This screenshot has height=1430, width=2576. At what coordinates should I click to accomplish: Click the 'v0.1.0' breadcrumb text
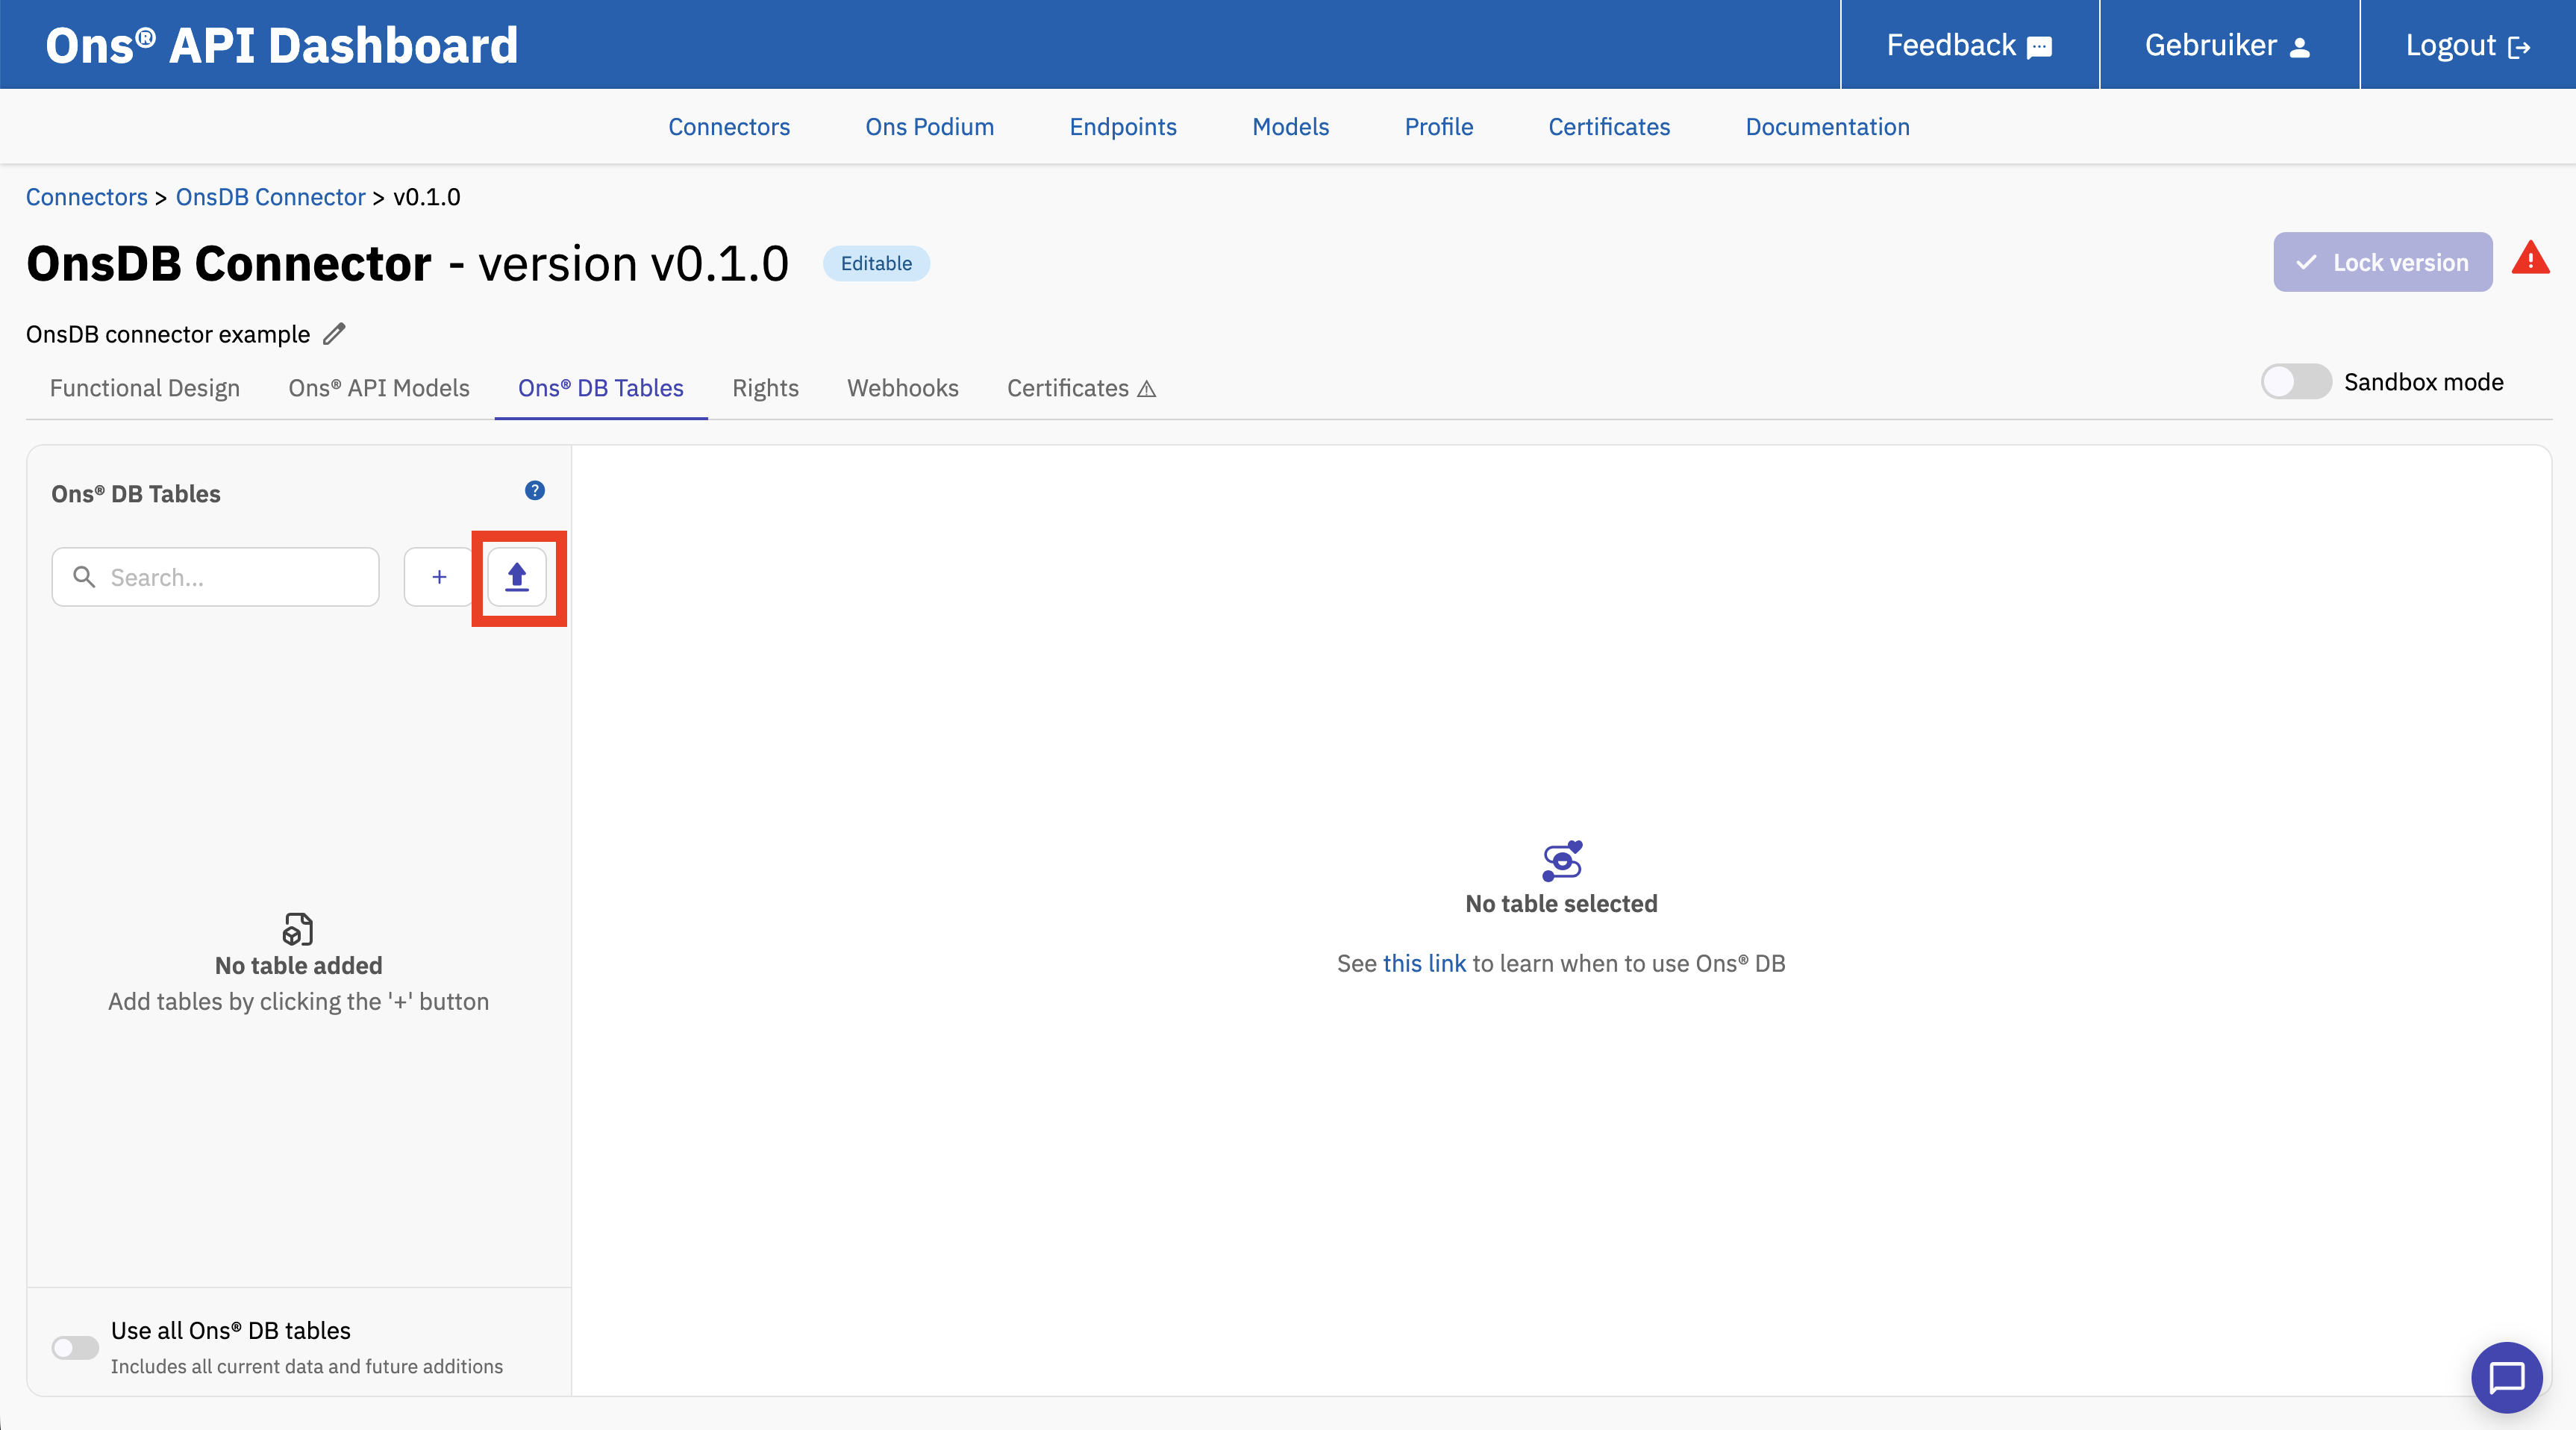(427, 197)
